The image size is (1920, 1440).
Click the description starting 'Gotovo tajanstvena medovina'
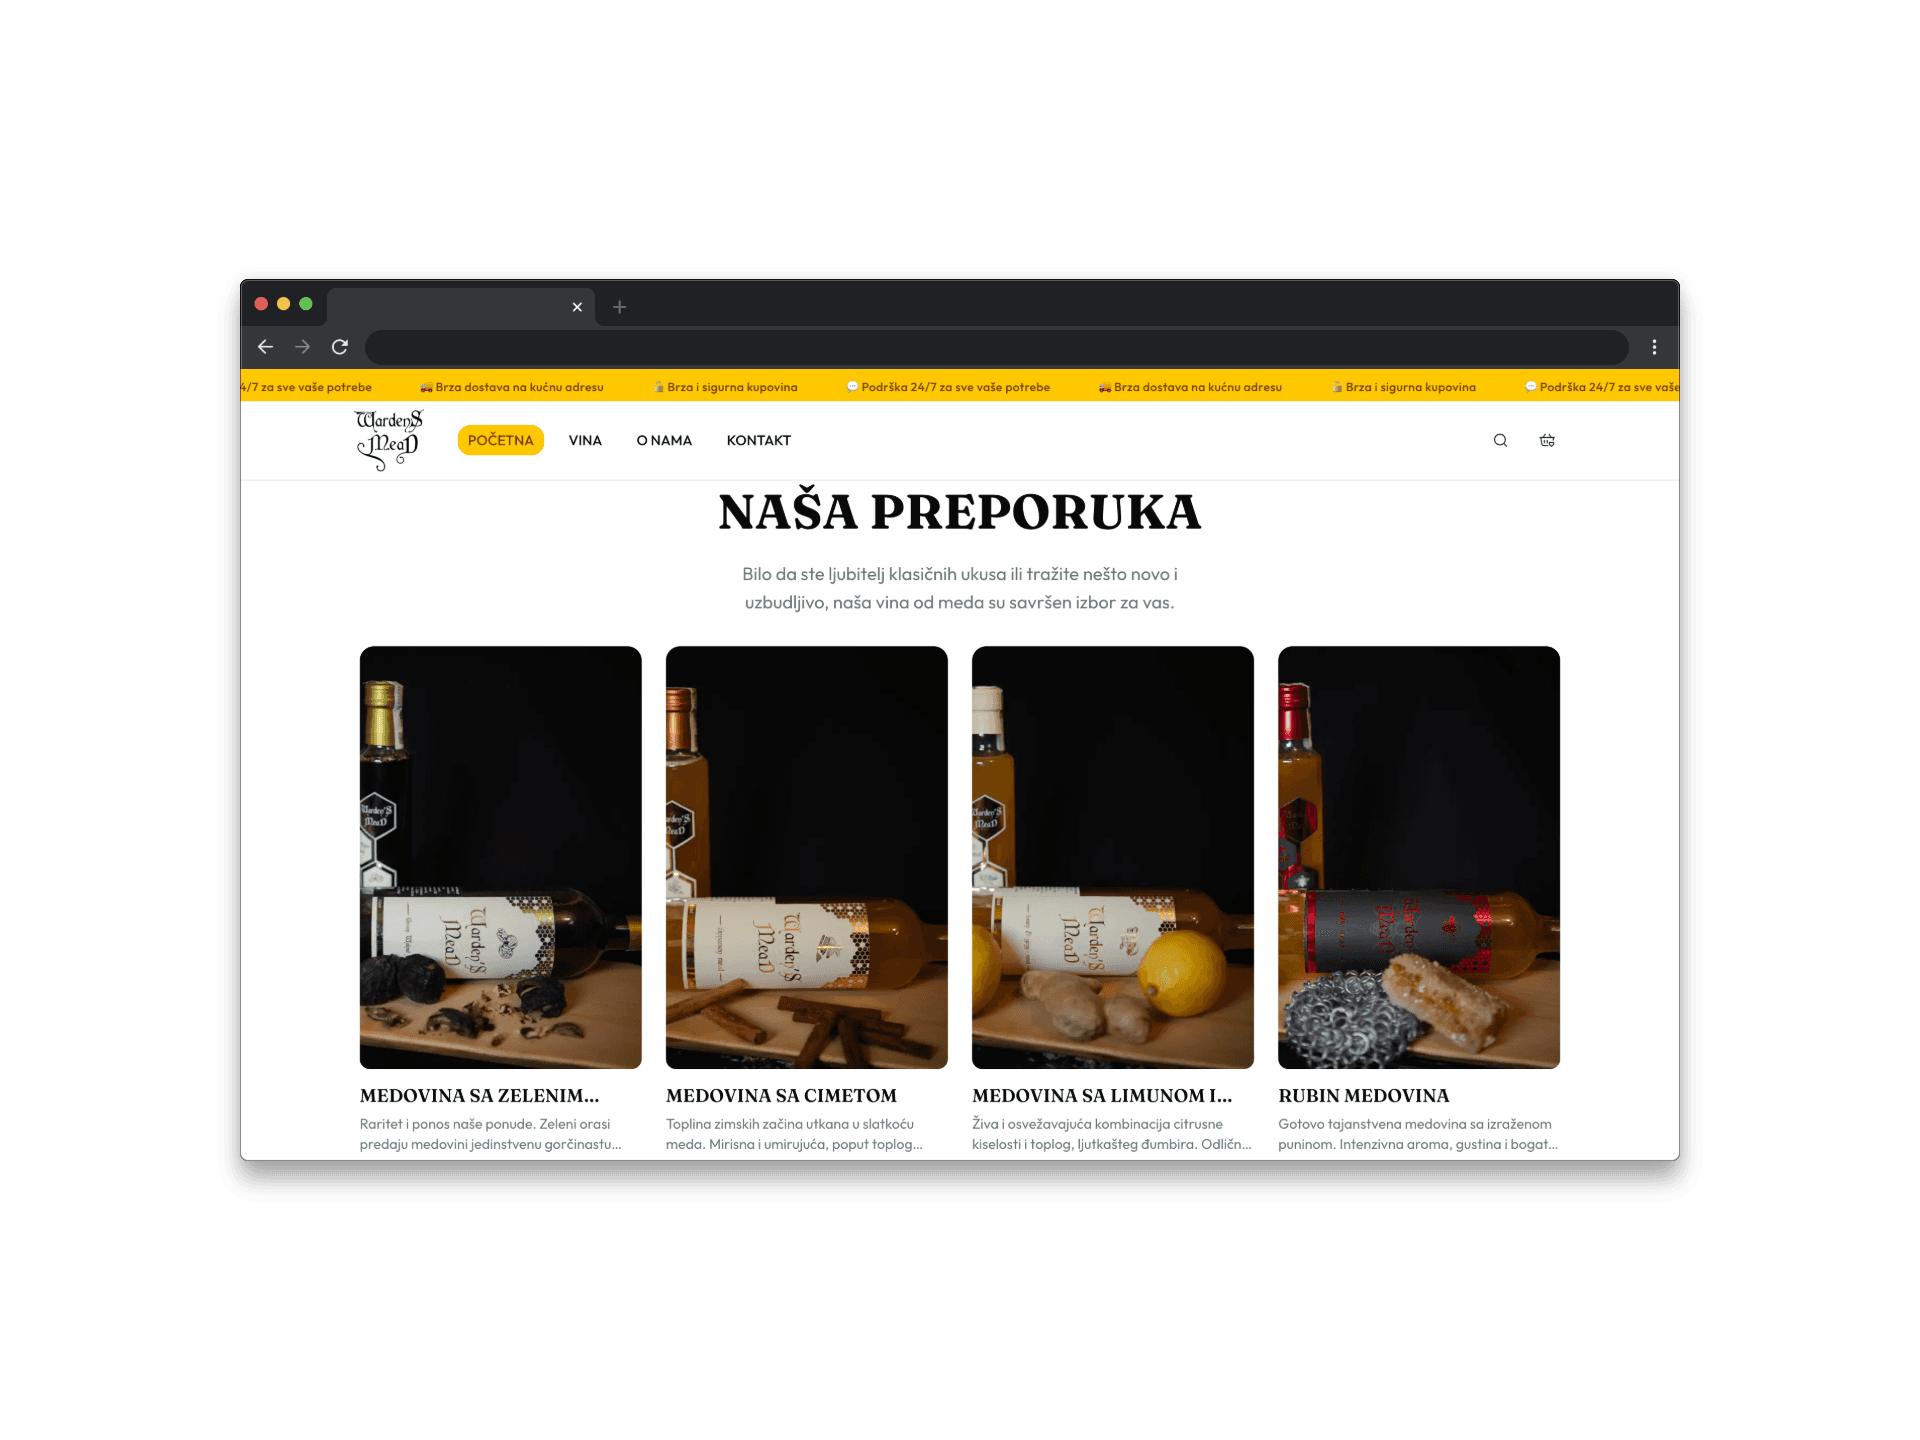(1418, 1134)
